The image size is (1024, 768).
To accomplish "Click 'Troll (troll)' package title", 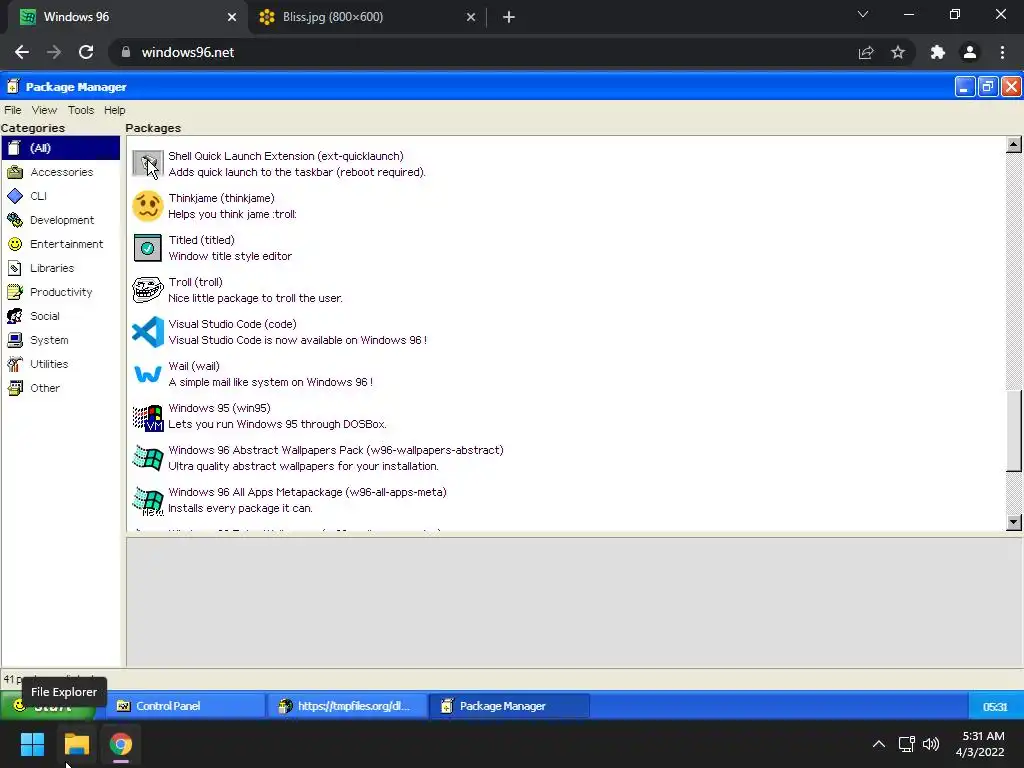I will click(x=195, y=282).
